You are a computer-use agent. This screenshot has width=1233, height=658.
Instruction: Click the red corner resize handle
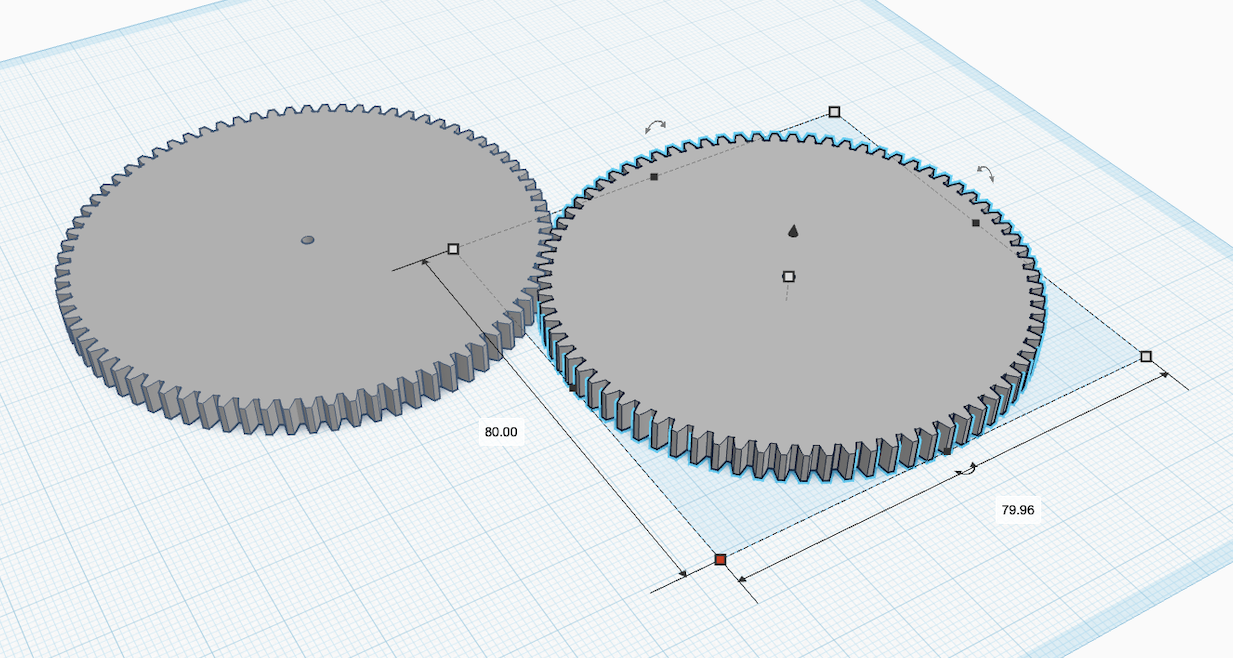(720, 560)
